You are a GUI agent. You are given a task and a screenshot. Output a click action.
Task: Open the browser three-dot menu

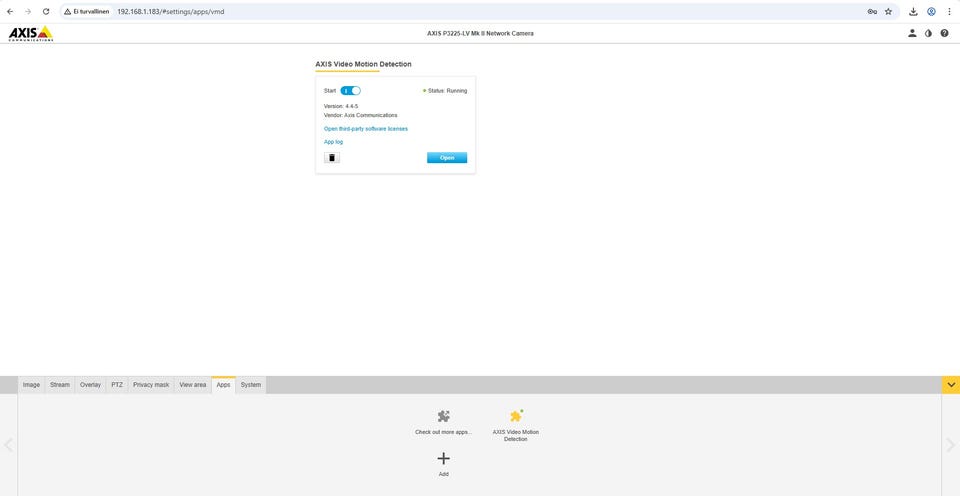click(x=949, y=12)
